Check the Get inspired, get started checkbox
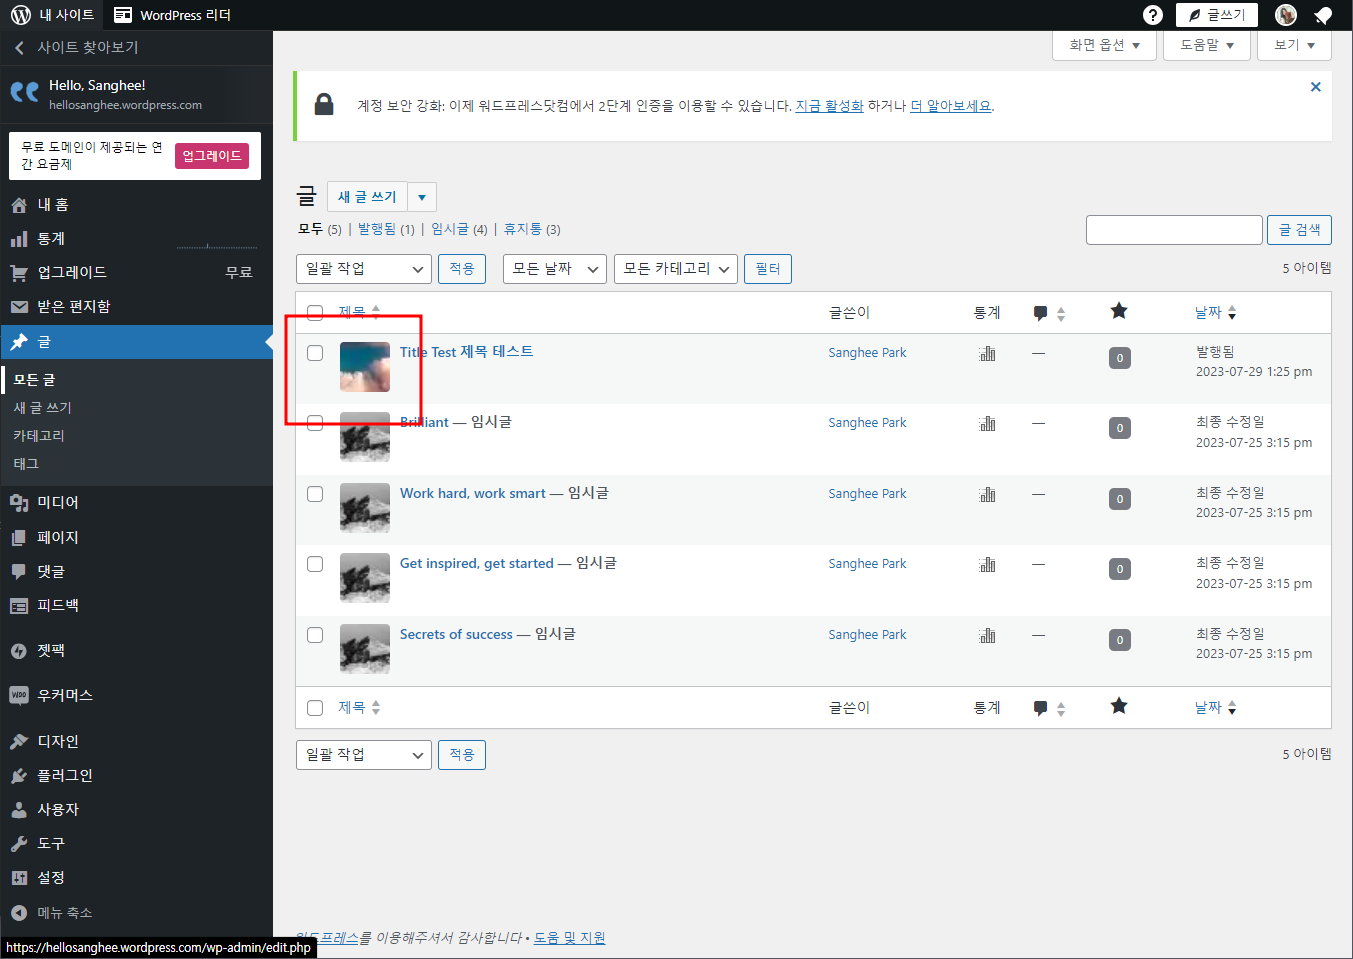The image size is (1353, 959). [315, 564]
